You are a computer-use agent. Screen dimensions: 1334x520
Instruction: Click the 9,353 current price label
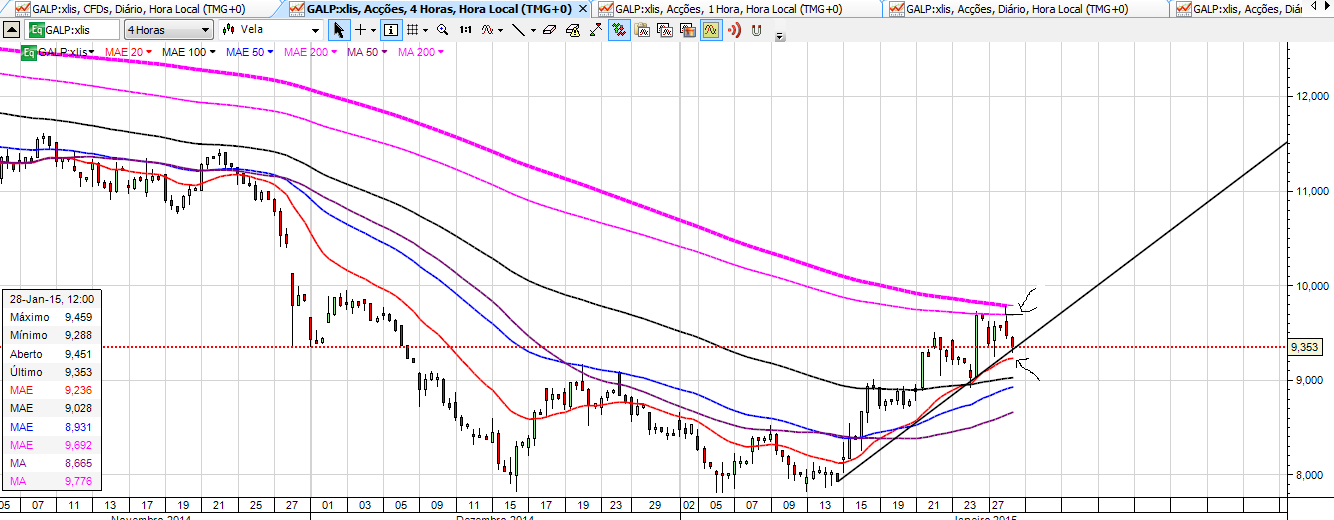pyautogui.click(x=1304, y=347)
